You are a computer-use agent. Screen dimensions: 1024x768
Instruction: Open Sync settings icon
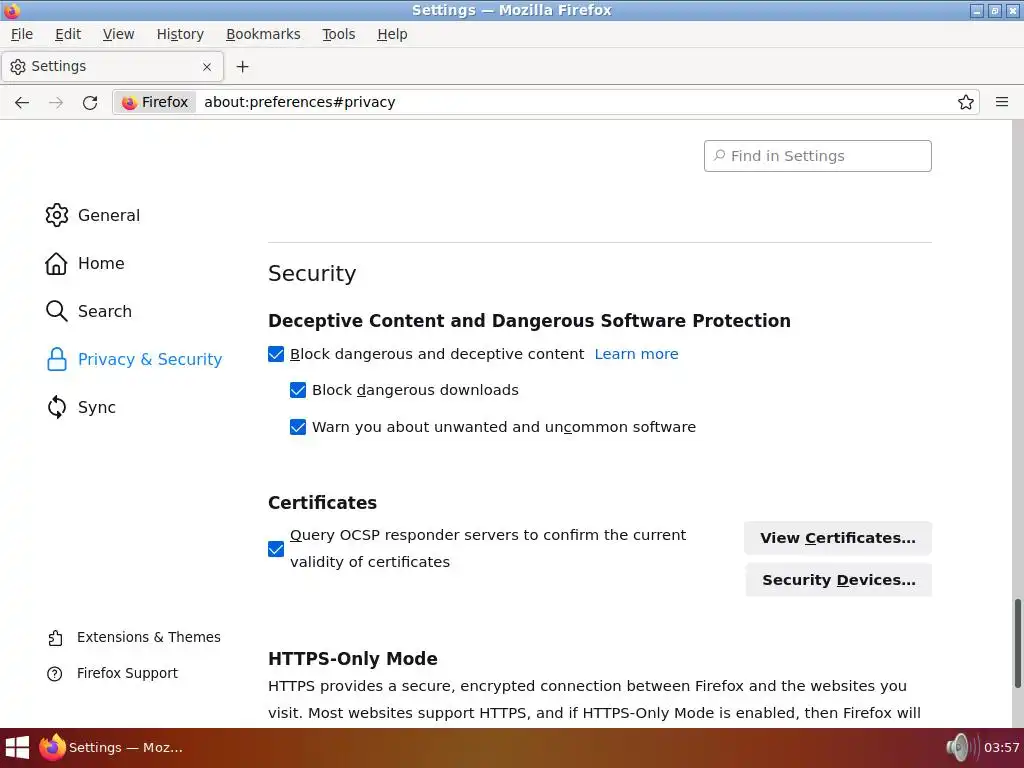(57, 407)
